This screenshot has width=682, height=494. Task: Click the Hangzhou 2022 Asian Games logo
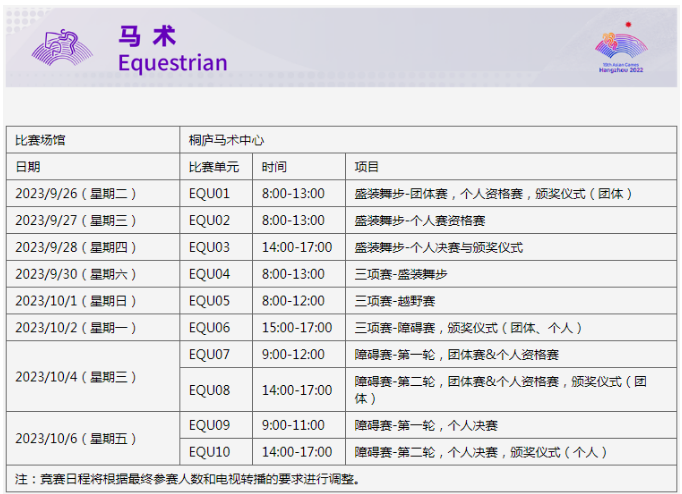point(622,48)
